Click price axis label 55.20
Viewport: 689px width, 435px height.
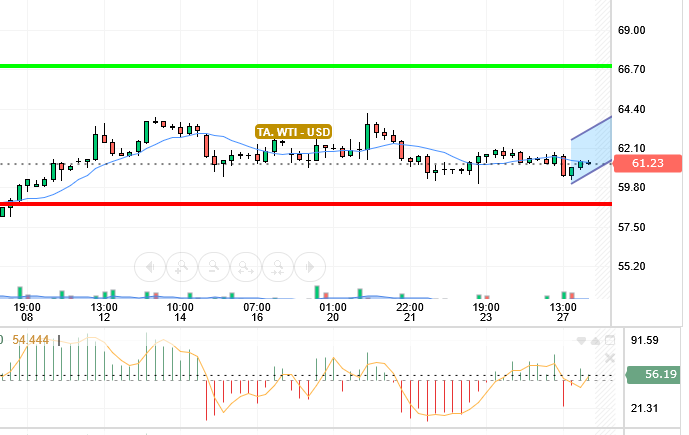(x=631, y=266)
